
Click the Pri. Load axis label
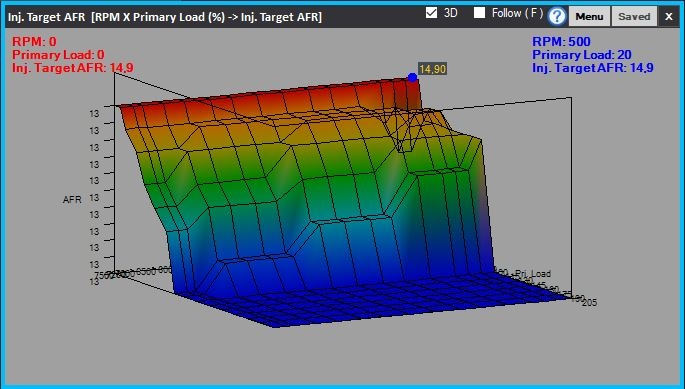pos(533,274)
